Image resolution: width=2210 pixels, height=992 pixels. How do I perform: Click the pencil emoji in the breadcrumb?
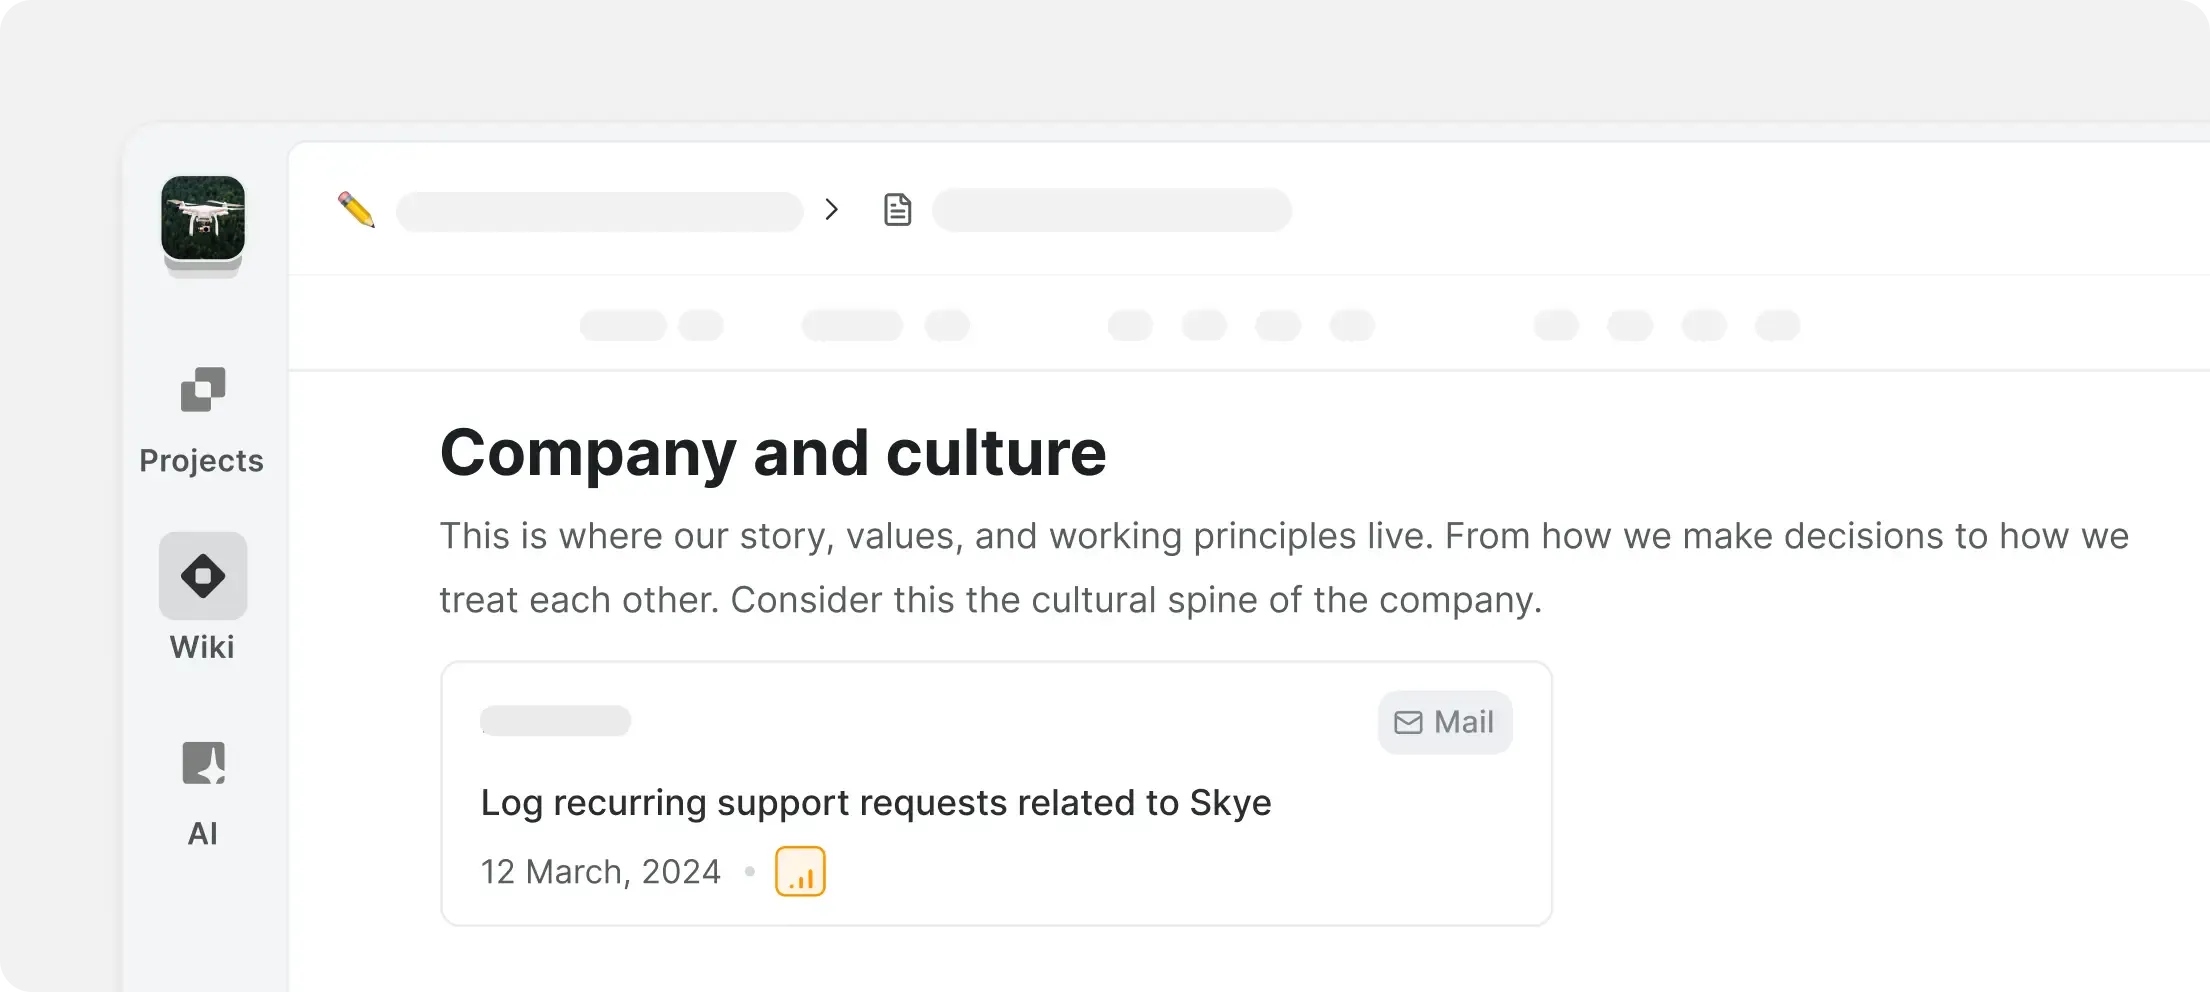(x=356, y=210)
